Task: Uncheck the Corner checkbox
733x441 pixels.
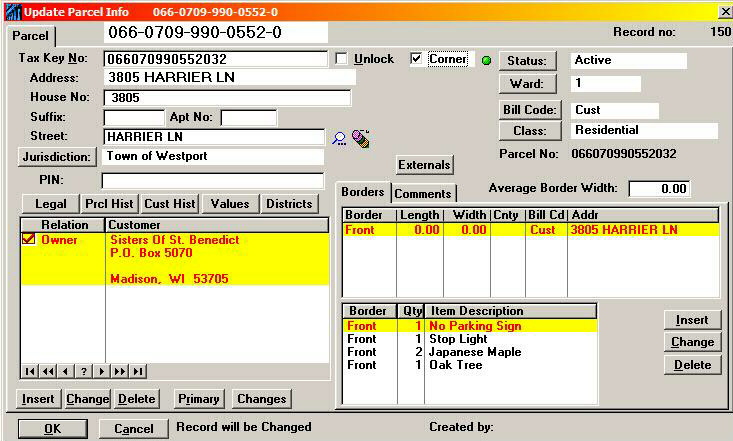Action: coord(416,59)
